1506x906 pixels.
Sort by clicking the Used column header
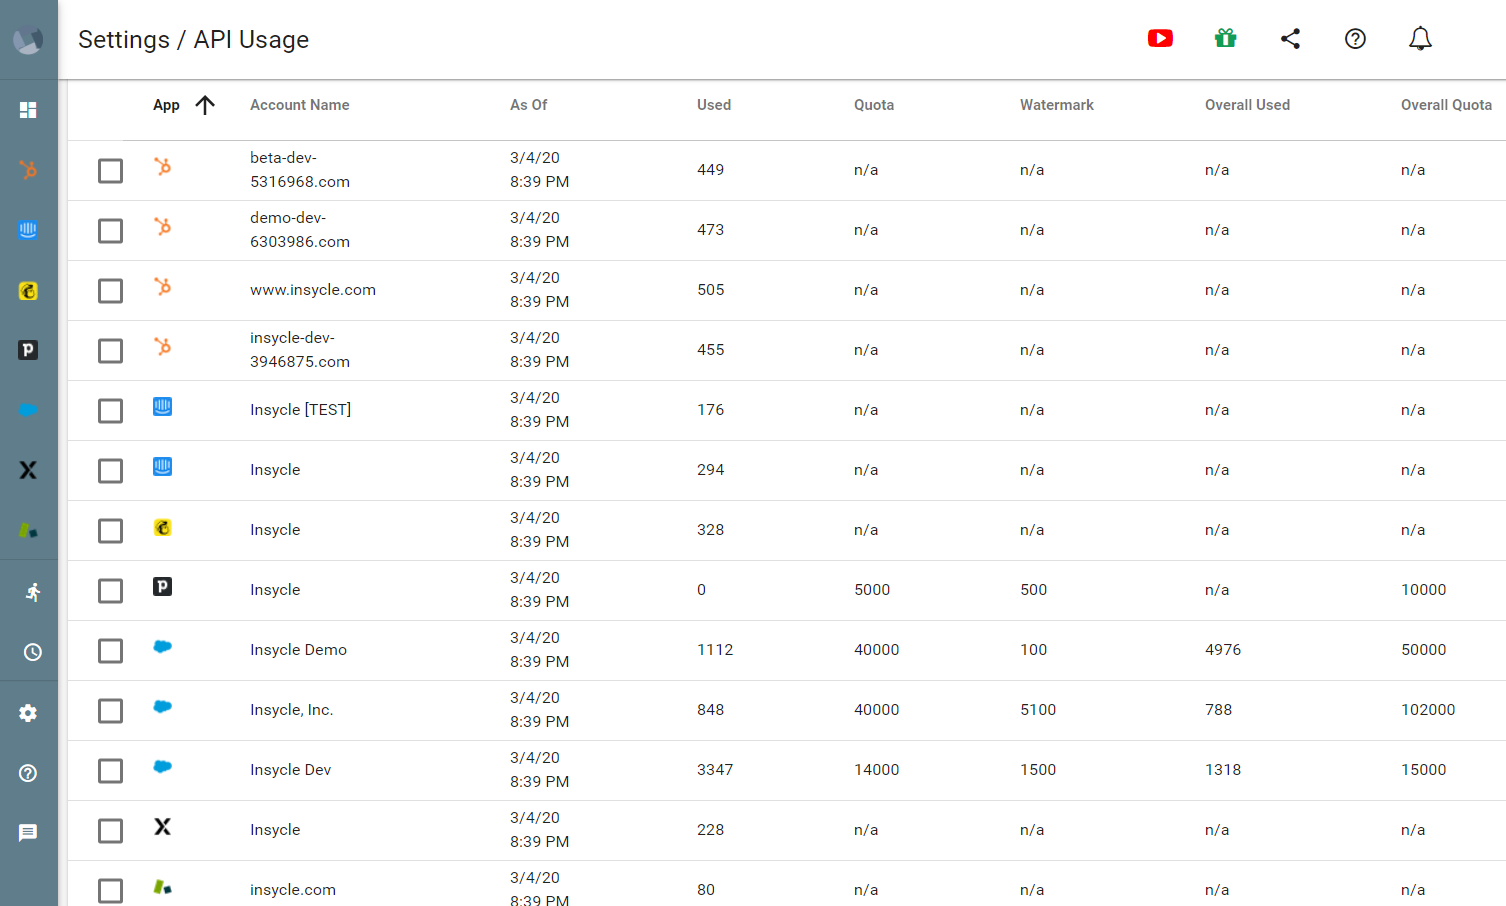coord(713,104)
